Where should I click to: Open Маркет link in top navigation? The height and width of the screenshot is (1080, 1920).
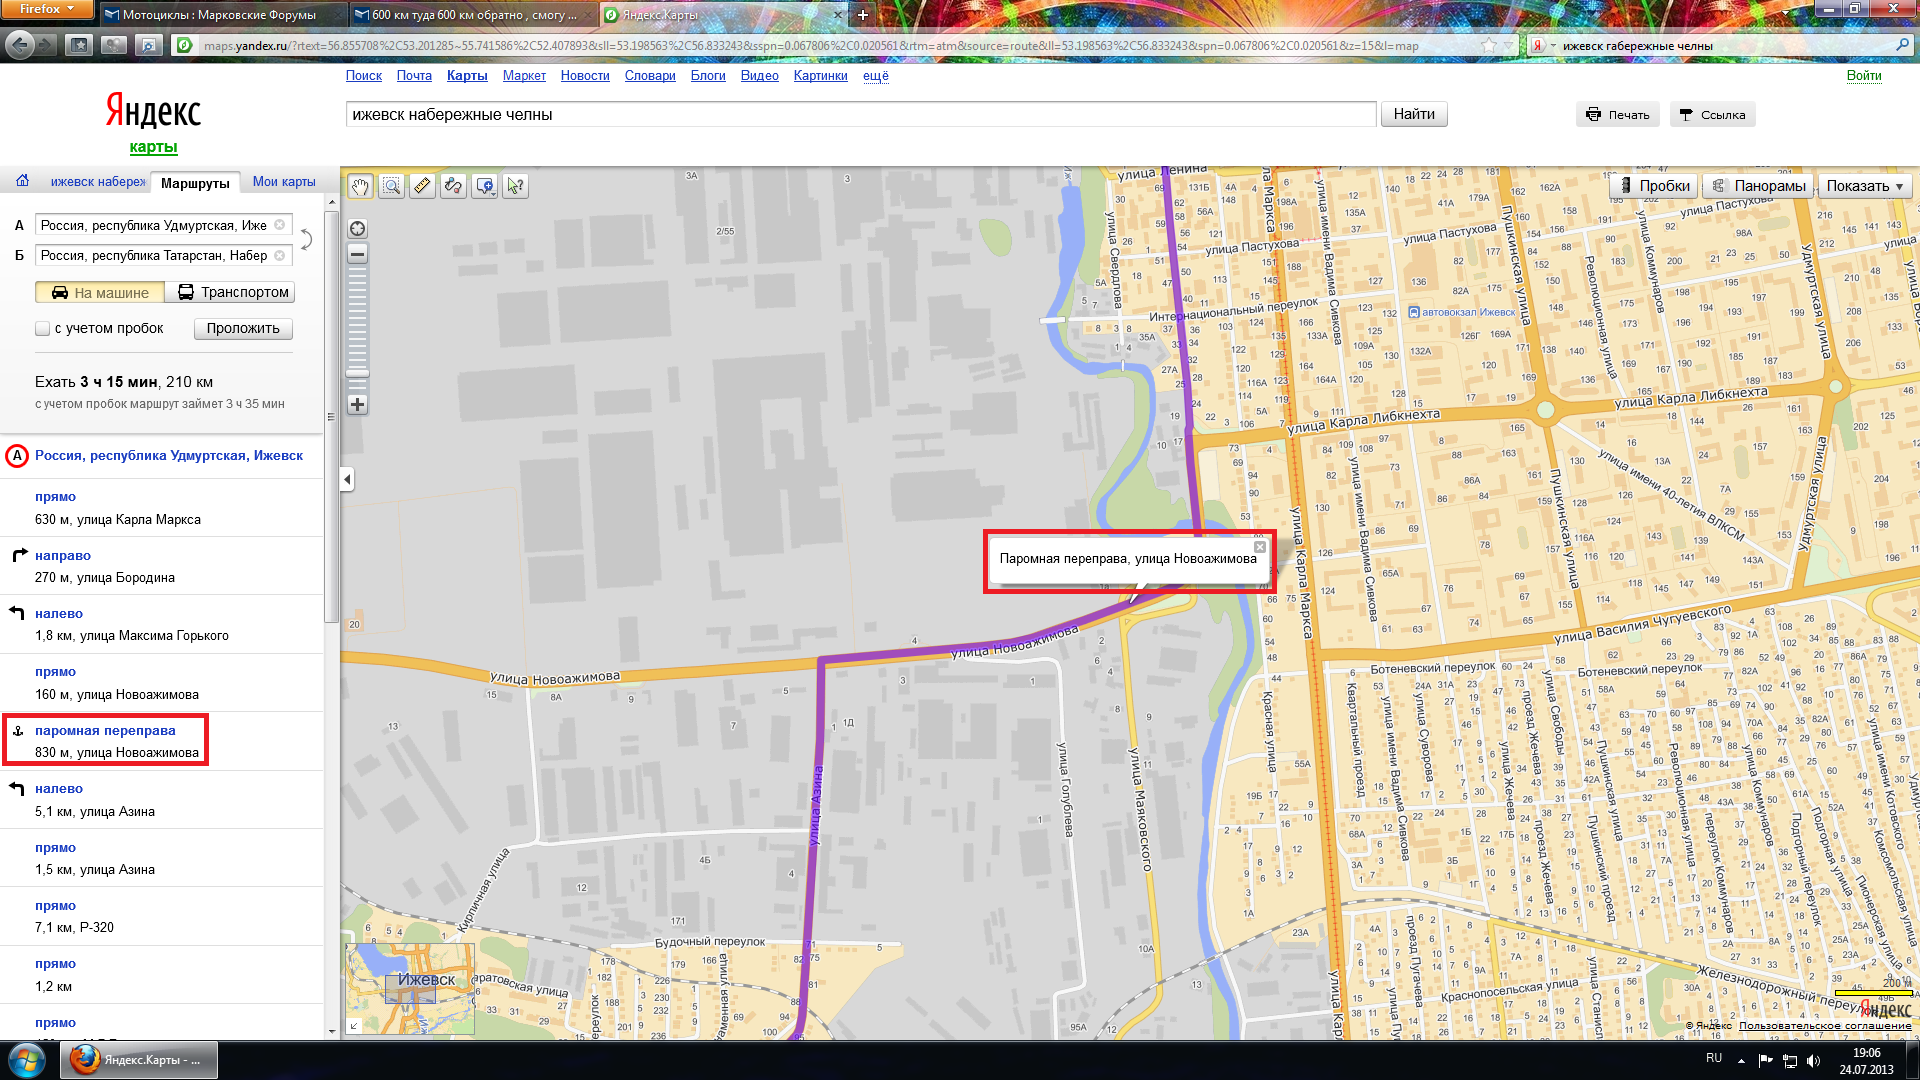(x=524, y=76)
